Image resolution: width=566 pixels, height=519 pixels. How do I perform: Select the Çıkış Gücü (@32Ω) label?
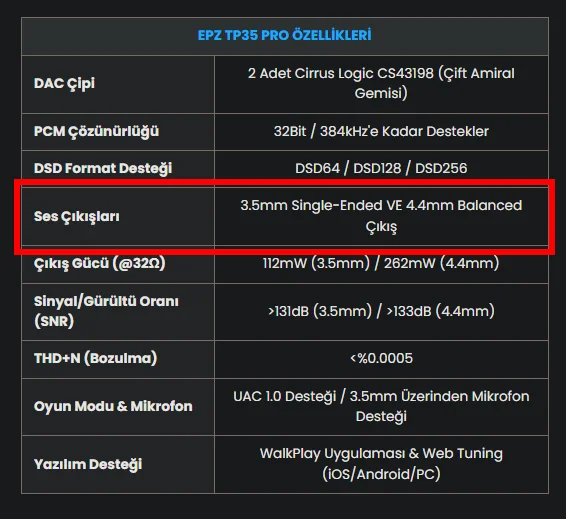[x=100, y=263]
